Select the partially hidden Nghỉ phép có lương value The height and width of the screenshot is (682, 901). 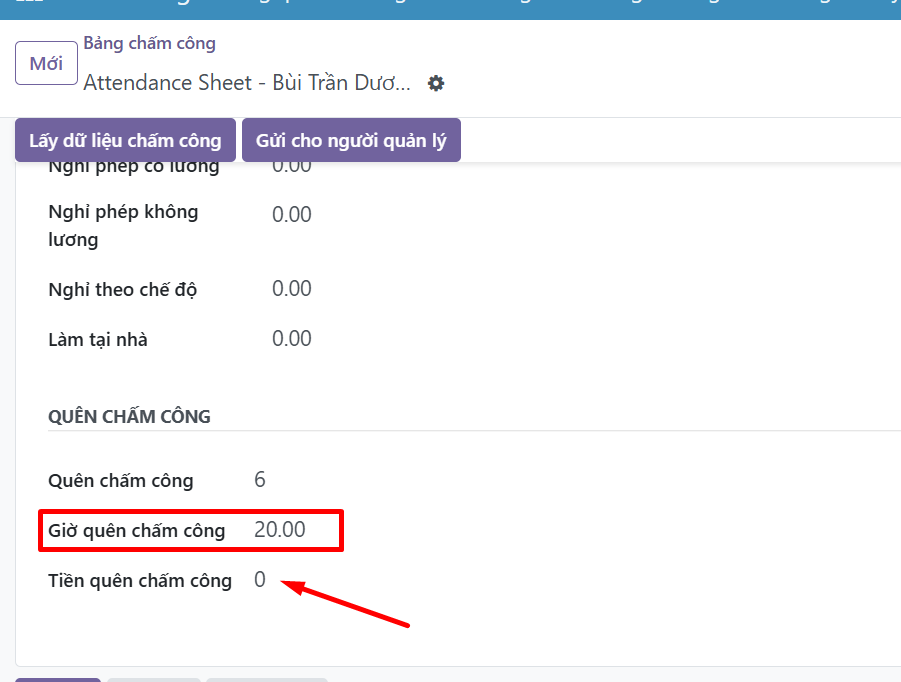tap(292, 168)
